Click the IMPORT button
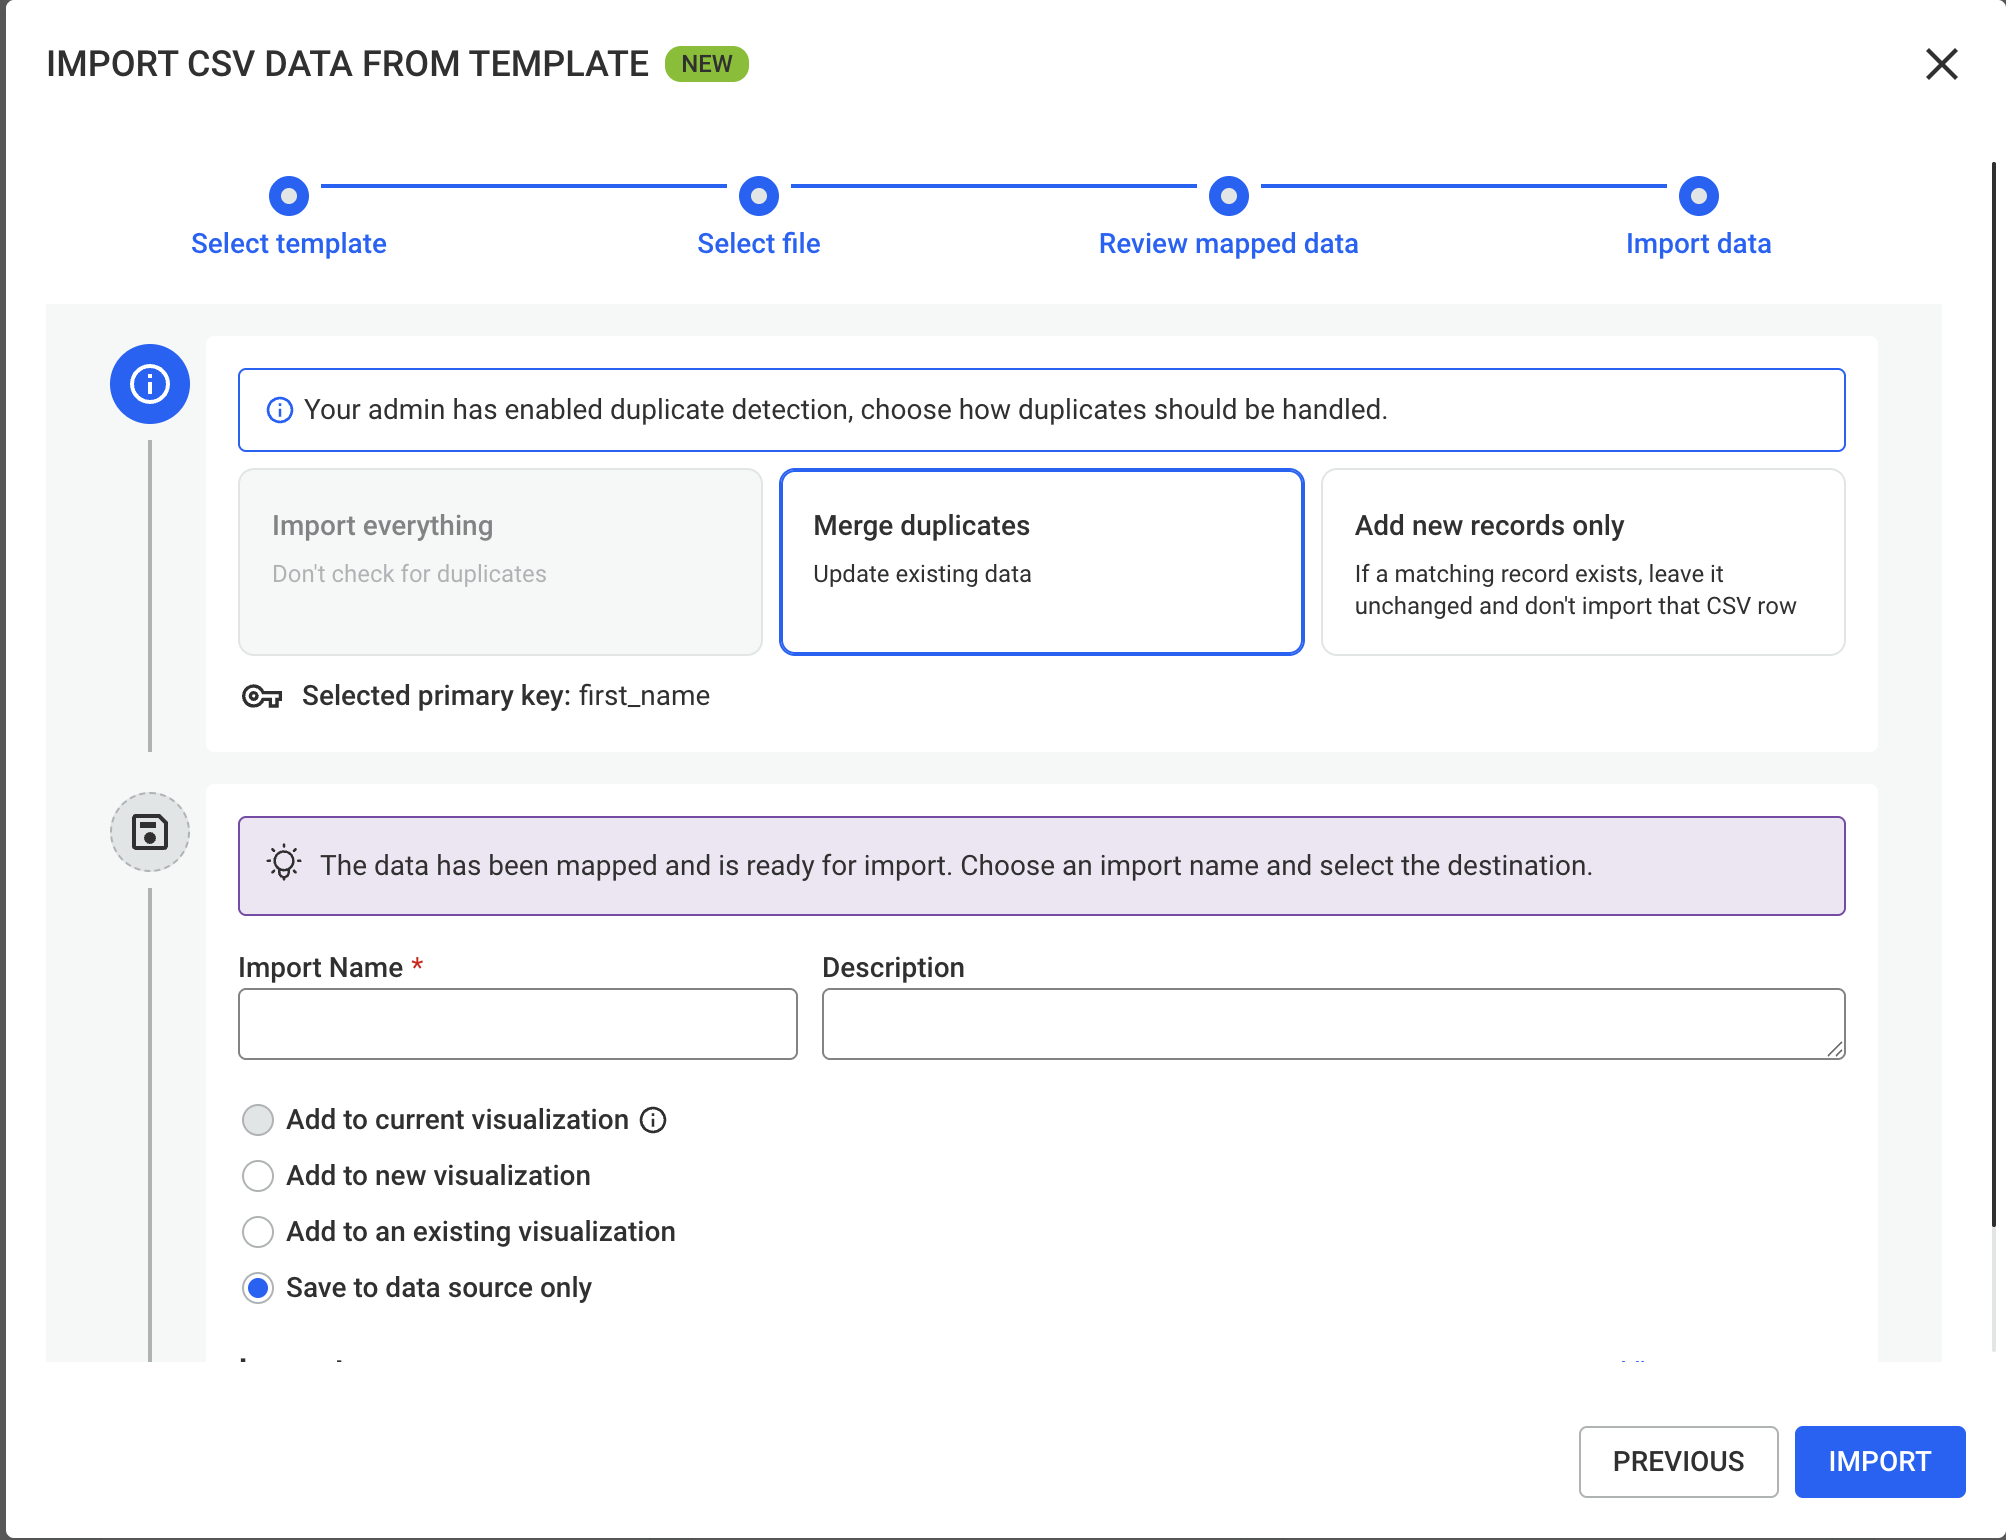Viewport: 2006px width, 1540px height. [x=1880, y=1461]
